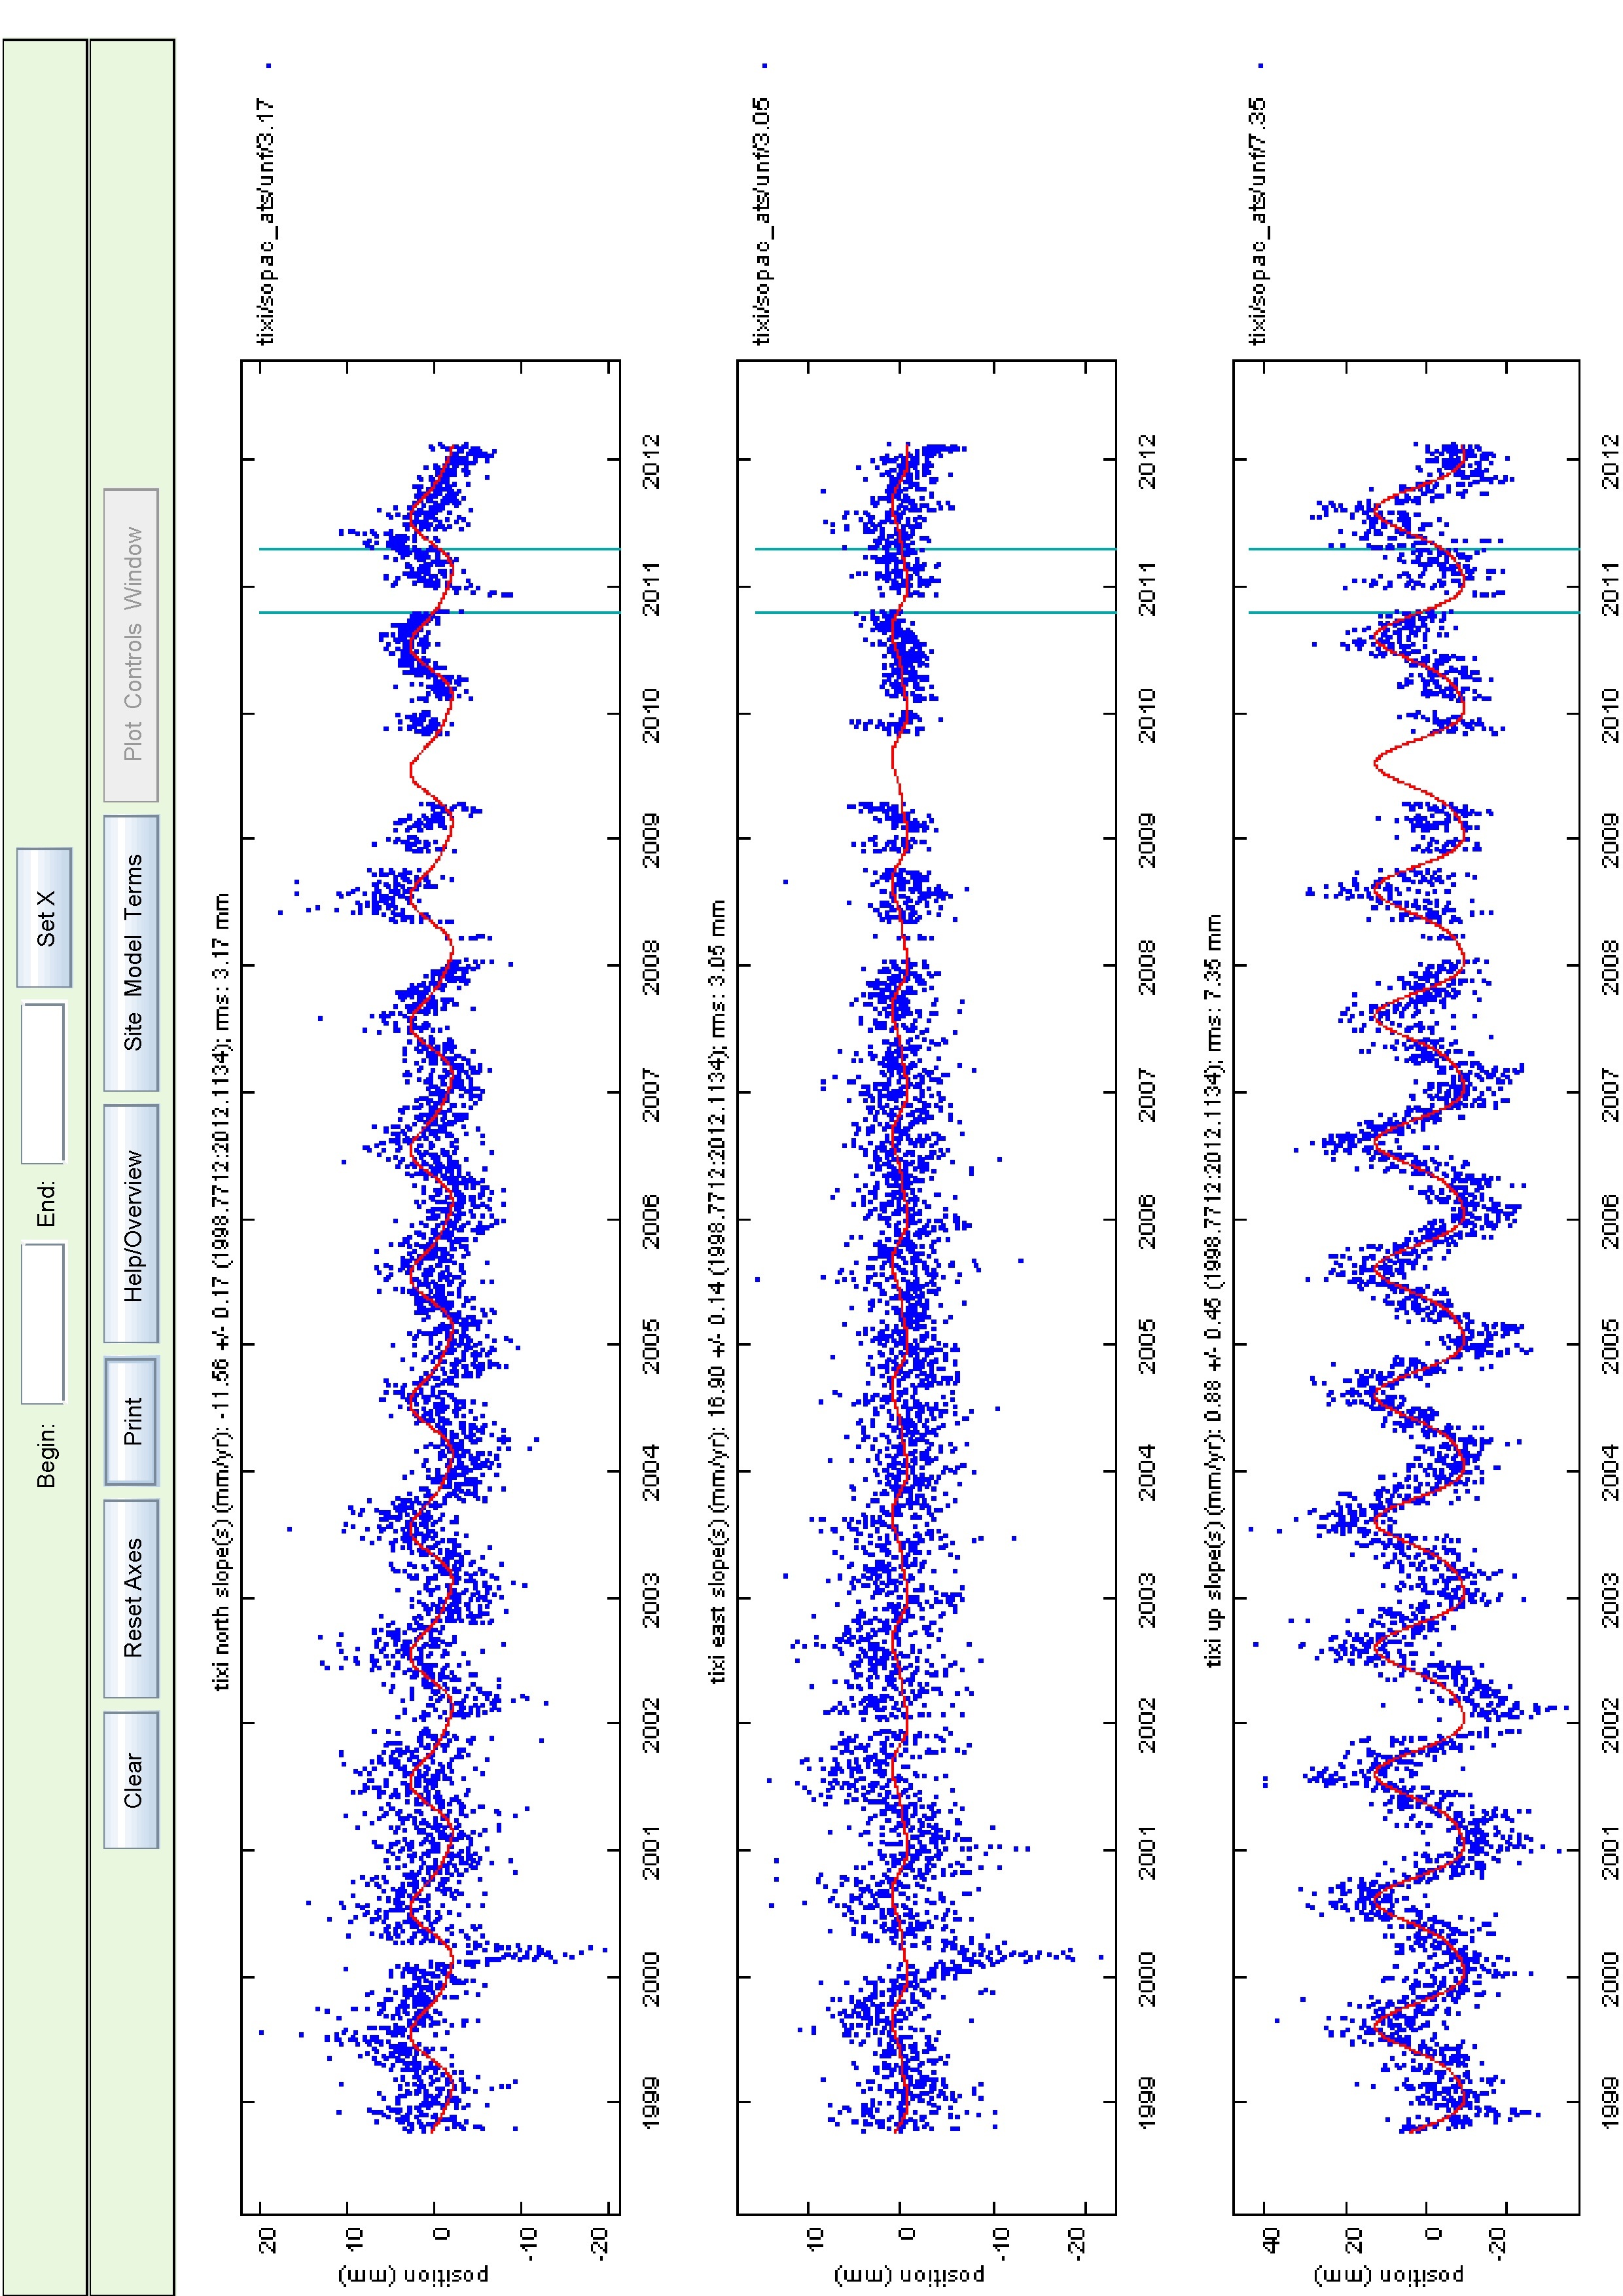Open Help/Overview
1623x2296 pixels.
pyautogui.click(x=131, y=1223)
